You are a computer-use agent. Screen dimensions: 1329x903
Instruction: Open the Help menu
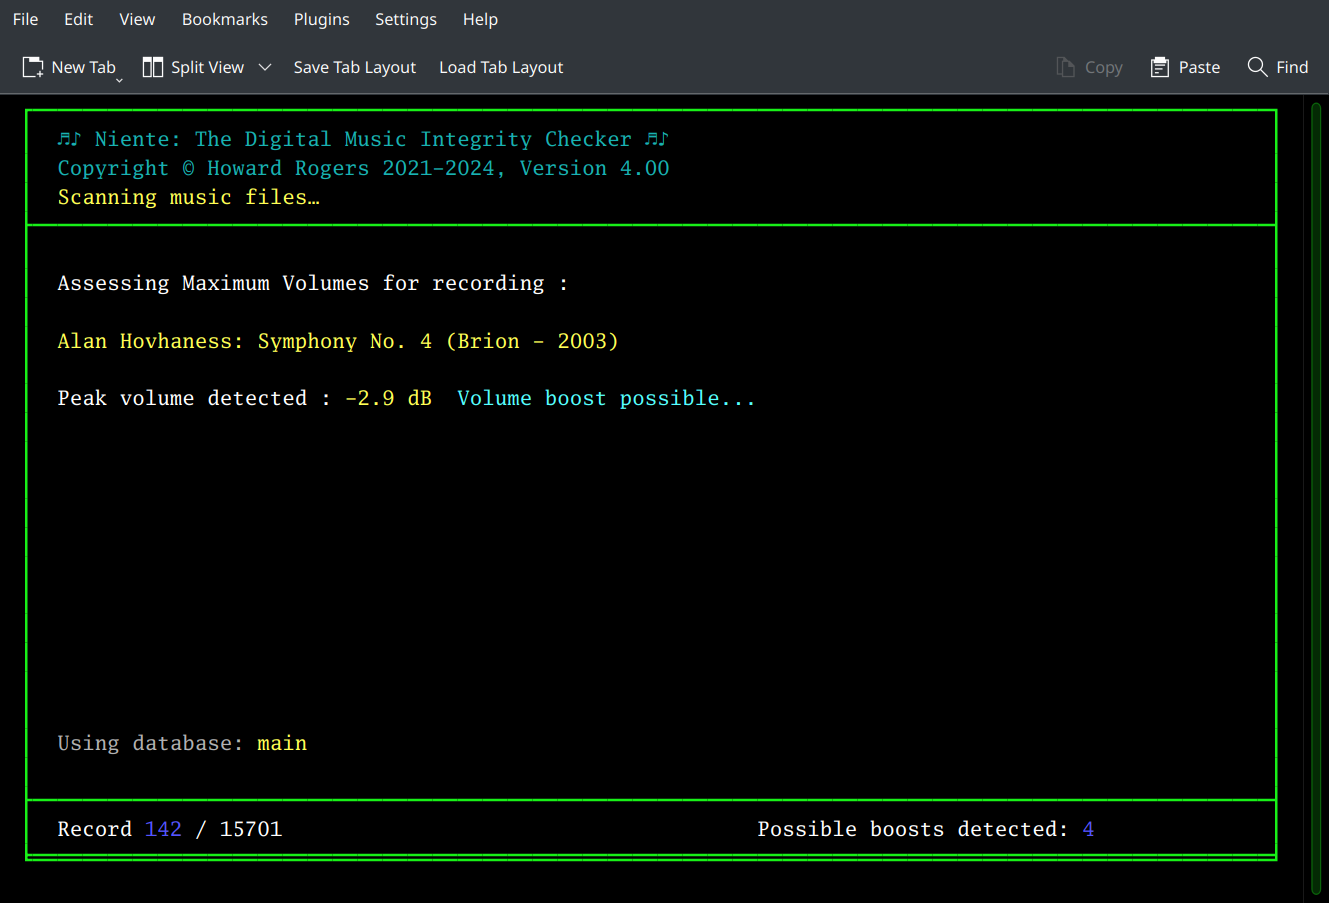pyautogui.click(x=480, y=19)
